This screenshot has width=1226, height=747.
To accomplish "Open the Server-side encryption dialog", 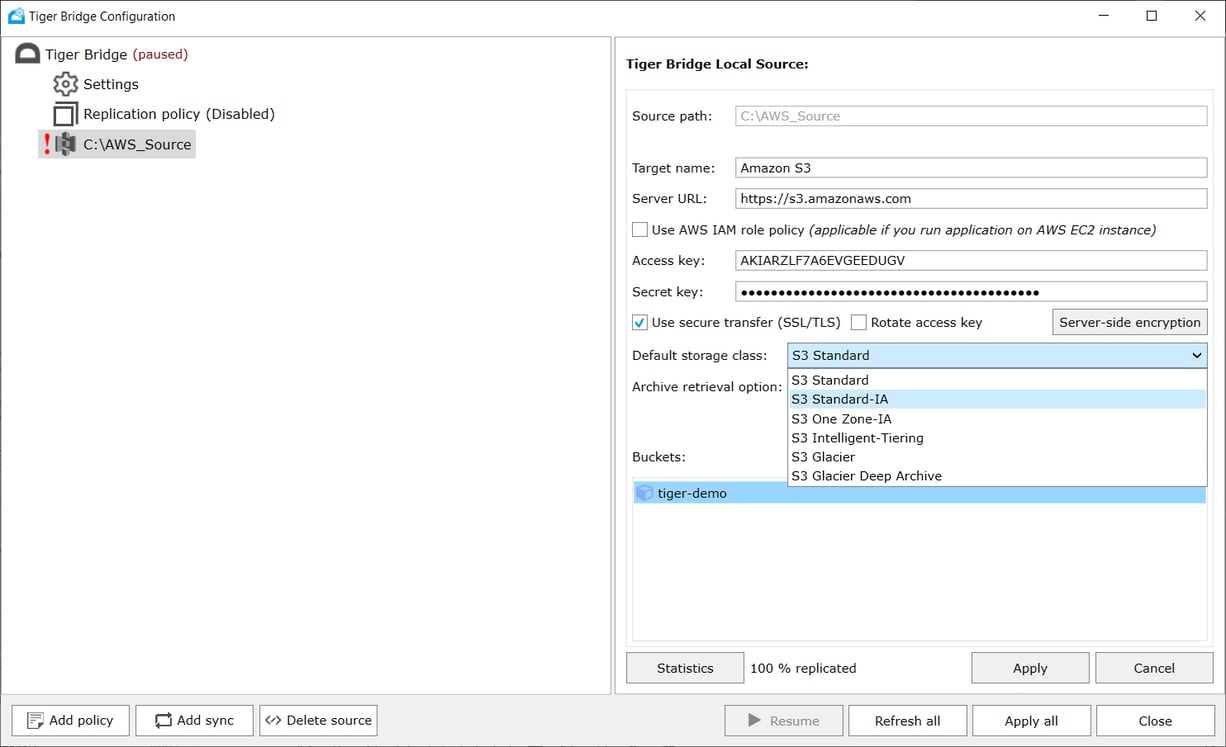I will click(x=1128, y=322).
